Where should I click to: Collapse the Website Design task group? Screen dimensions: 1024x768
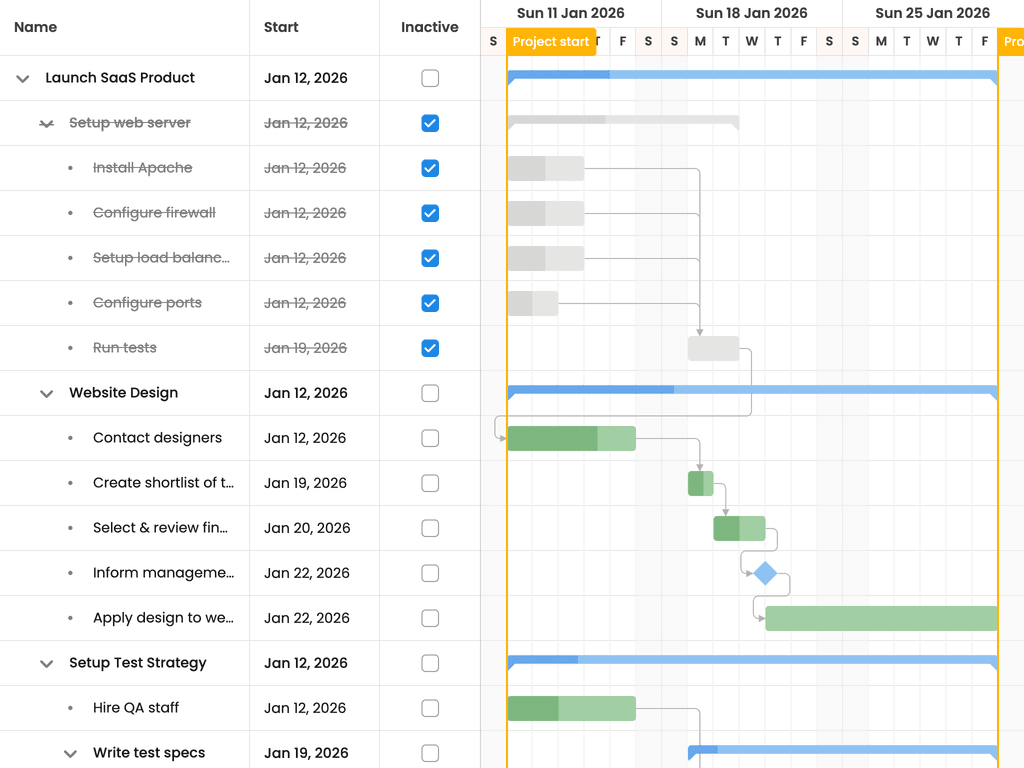(46, 393)
